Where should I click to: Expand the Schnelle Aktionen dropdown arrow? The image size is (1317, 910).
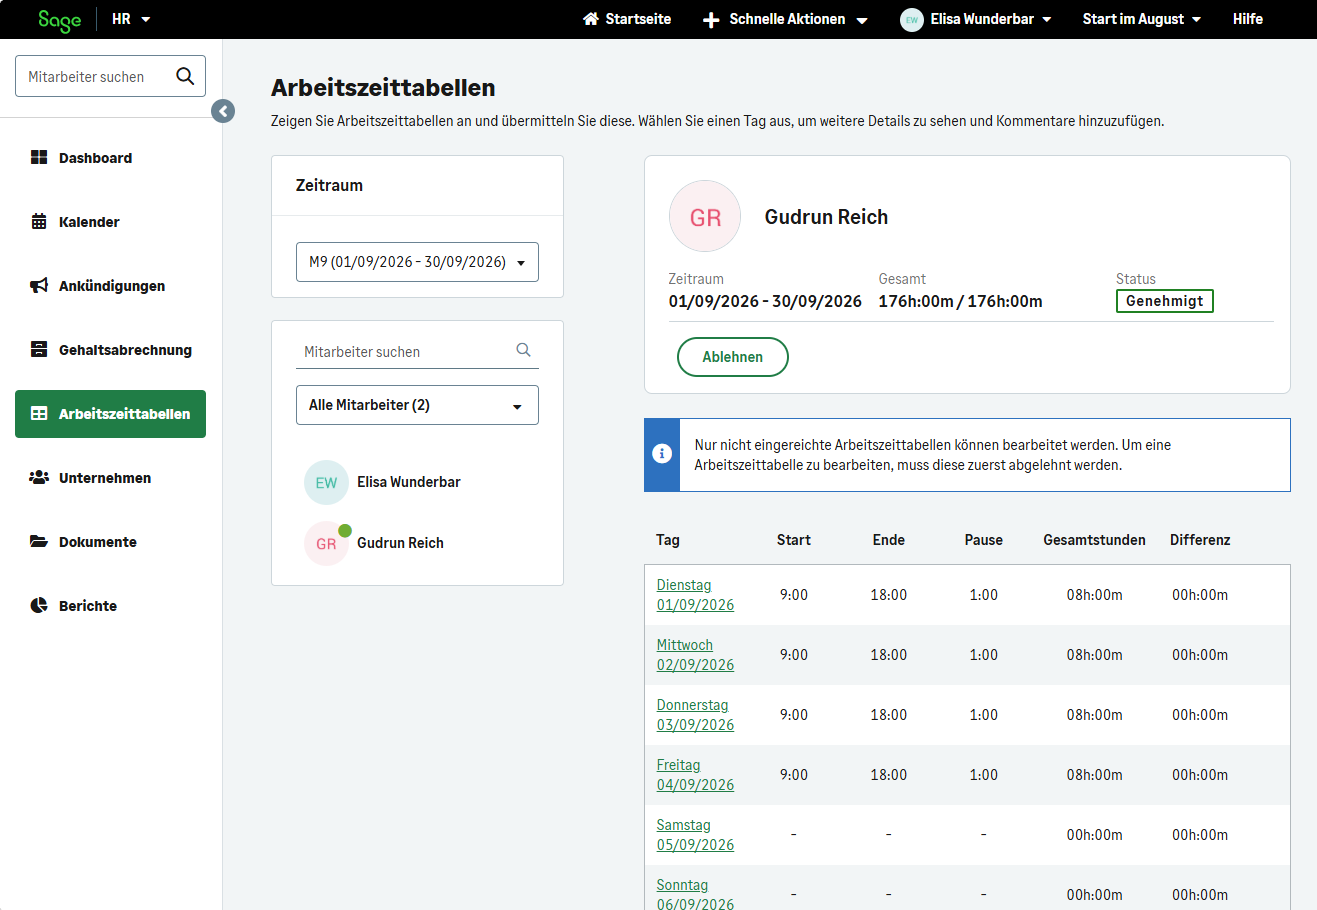point(862,20)
